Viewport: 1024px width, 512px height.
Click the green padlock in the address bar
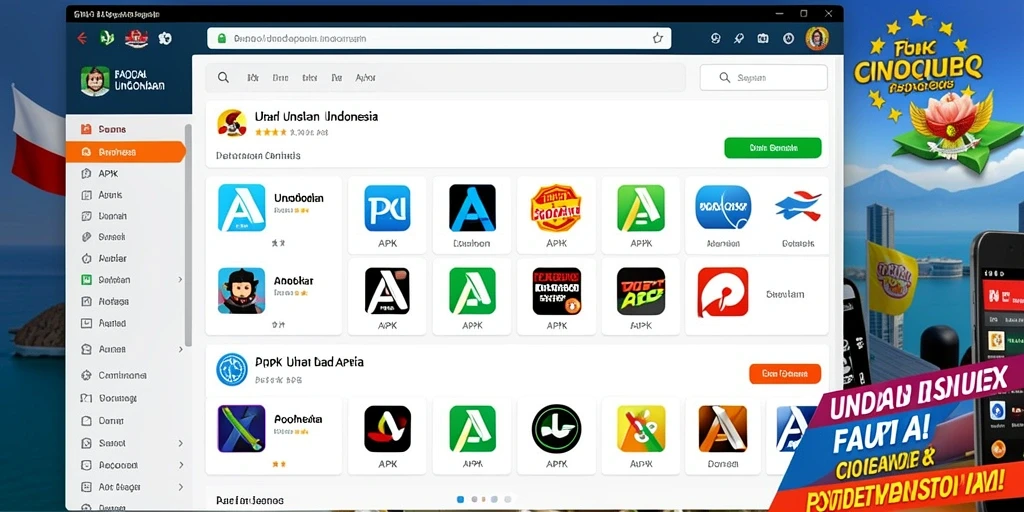pyautogui.click(x=221, y=39)
